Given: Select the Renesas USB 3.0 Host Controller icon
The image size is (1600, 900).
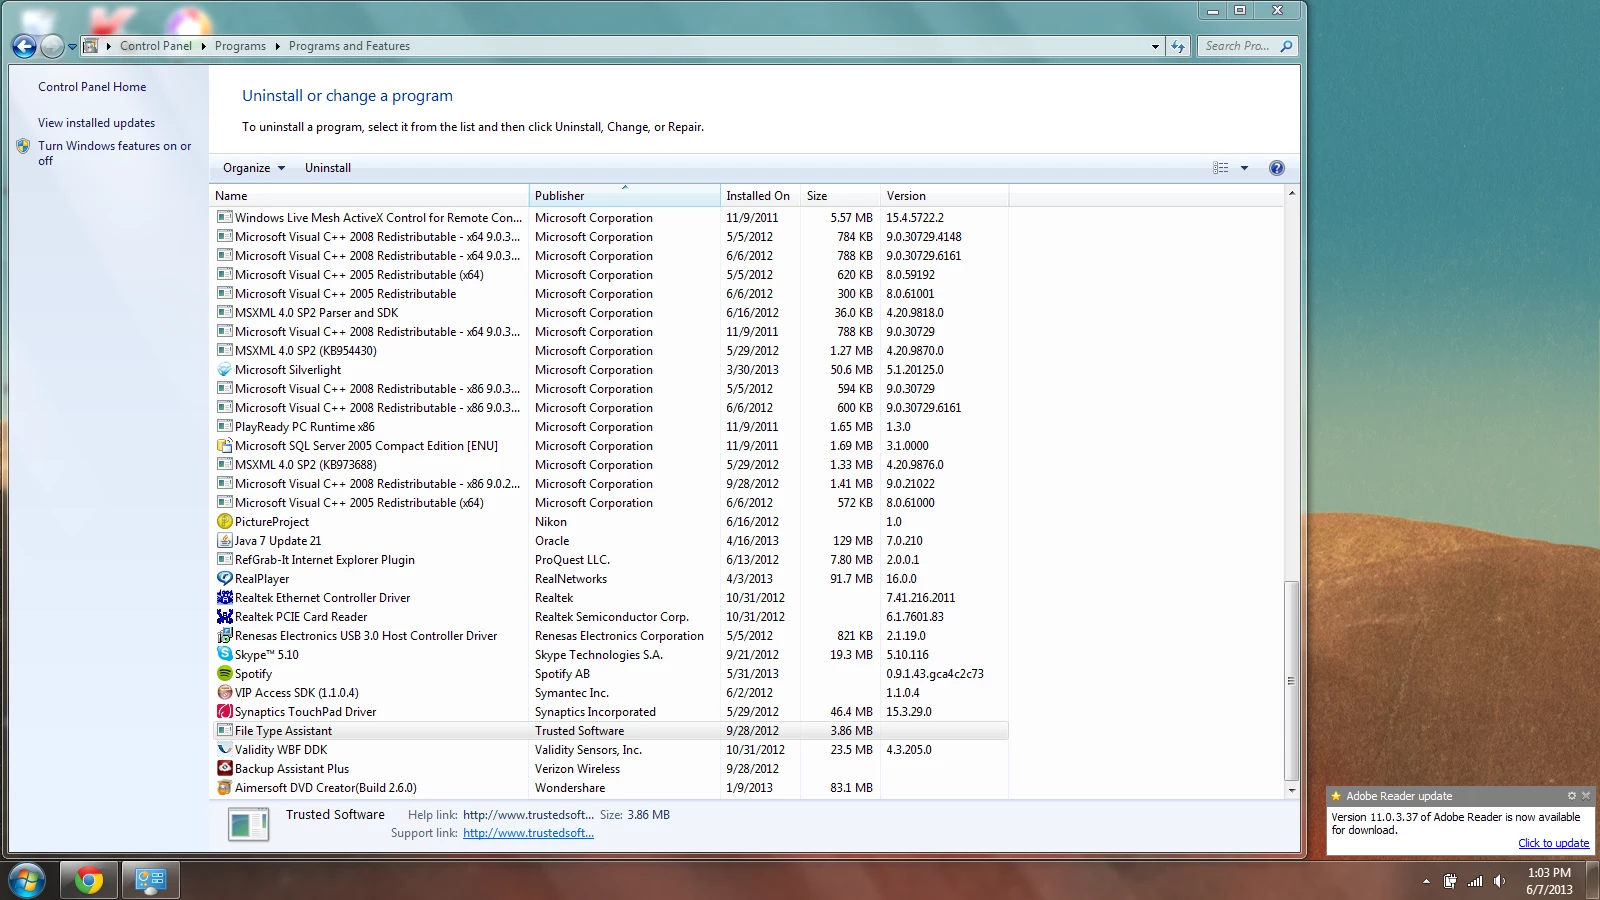Looking at the screenshot, I should 225,636.
